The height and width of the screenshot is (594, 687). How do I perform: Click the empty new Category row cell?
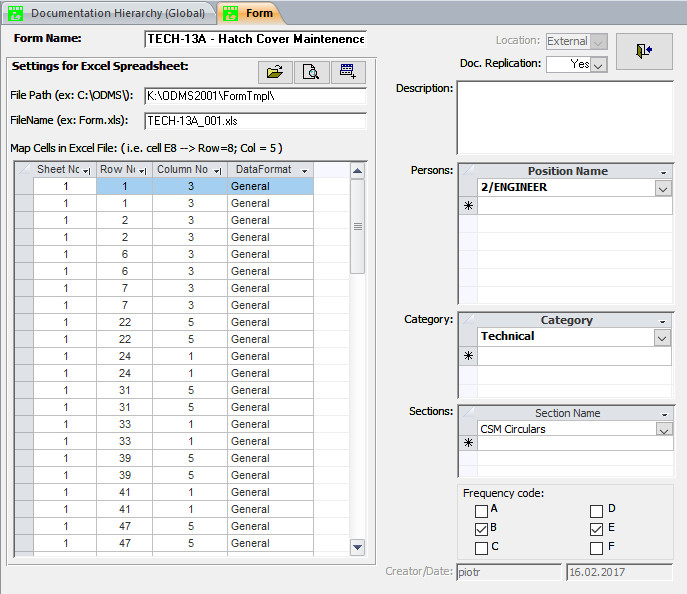[x=574, y=355]
